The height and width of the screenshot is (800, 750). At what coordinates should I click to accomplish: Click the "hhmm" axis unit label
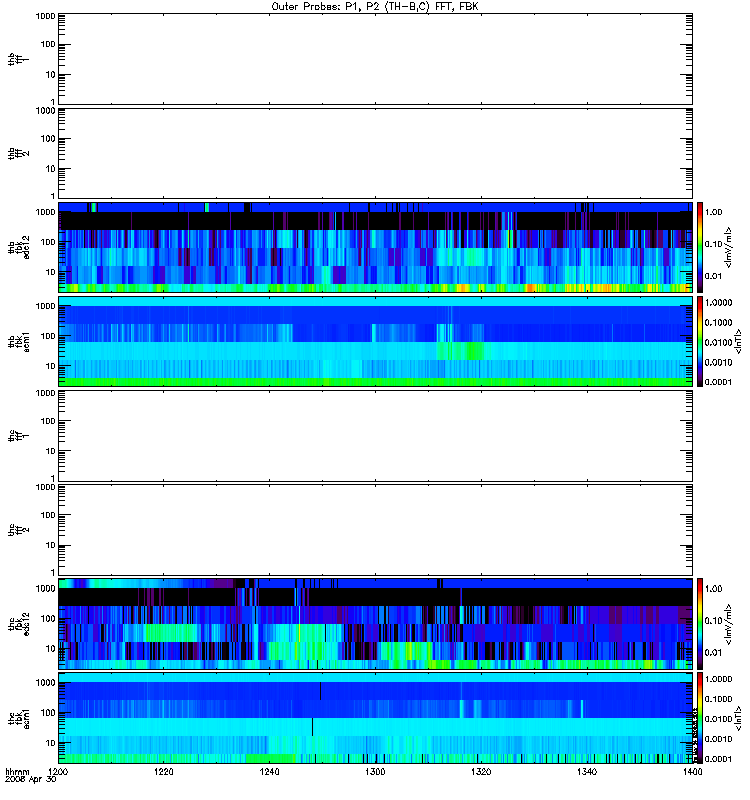[x=17, y=772]
